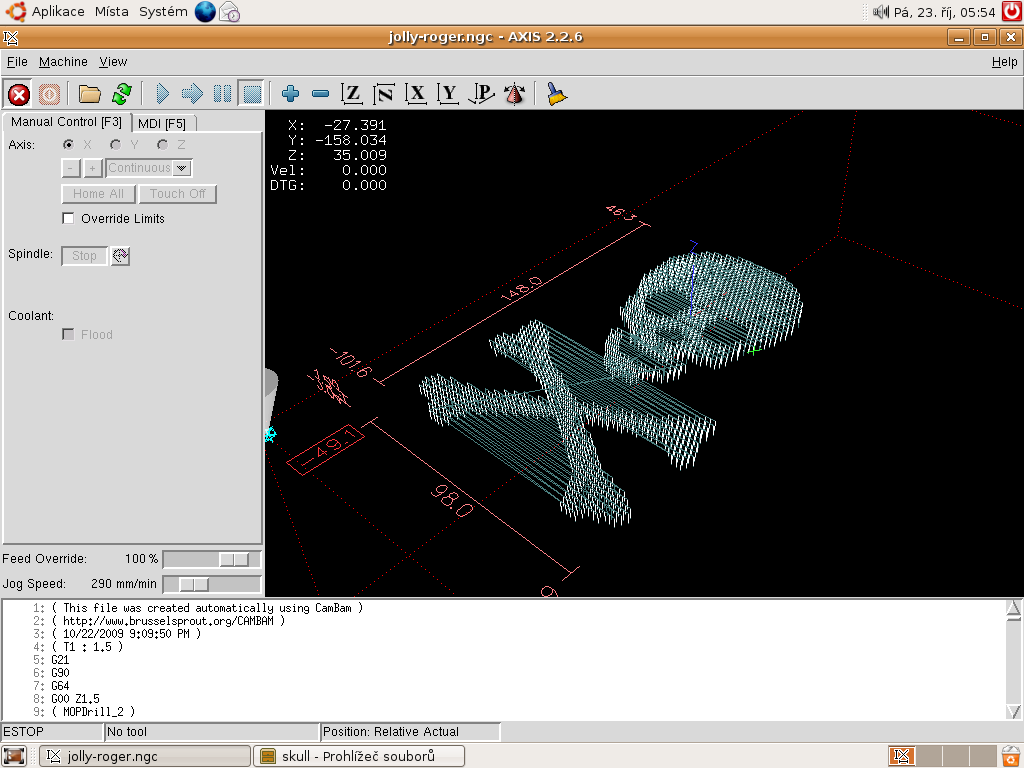Open the Machine menu
The height and width of the screenshot is (768, 1024).
click(63, 62)
